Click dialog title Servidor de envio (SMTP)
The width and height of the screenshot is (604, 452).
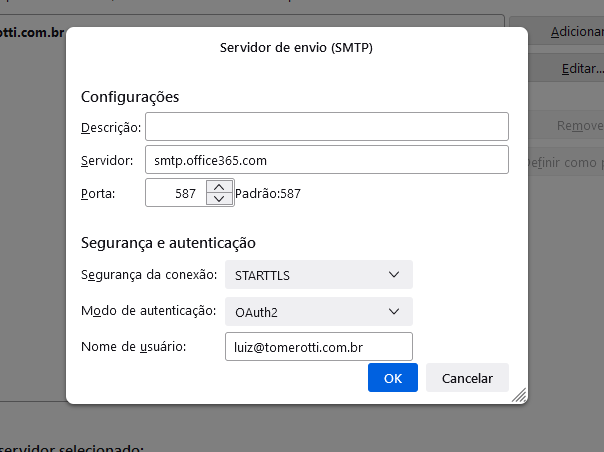tap(296, 47)
